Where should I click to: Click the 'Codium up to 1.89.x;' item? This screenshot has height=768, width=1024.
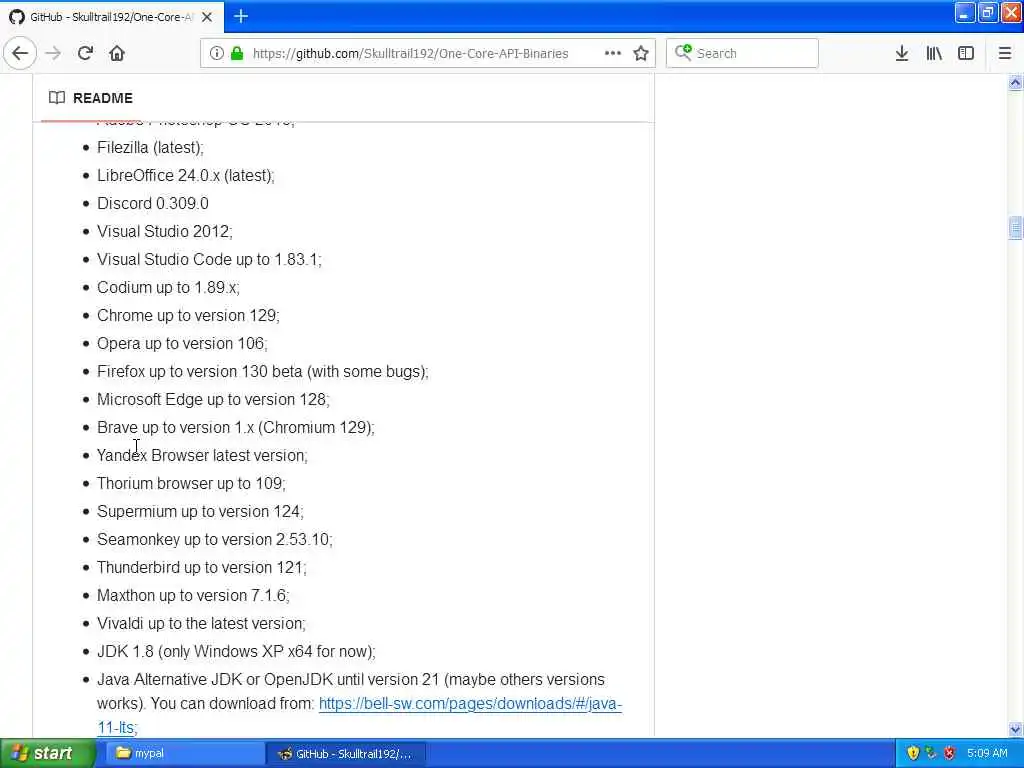coord(168,288)
